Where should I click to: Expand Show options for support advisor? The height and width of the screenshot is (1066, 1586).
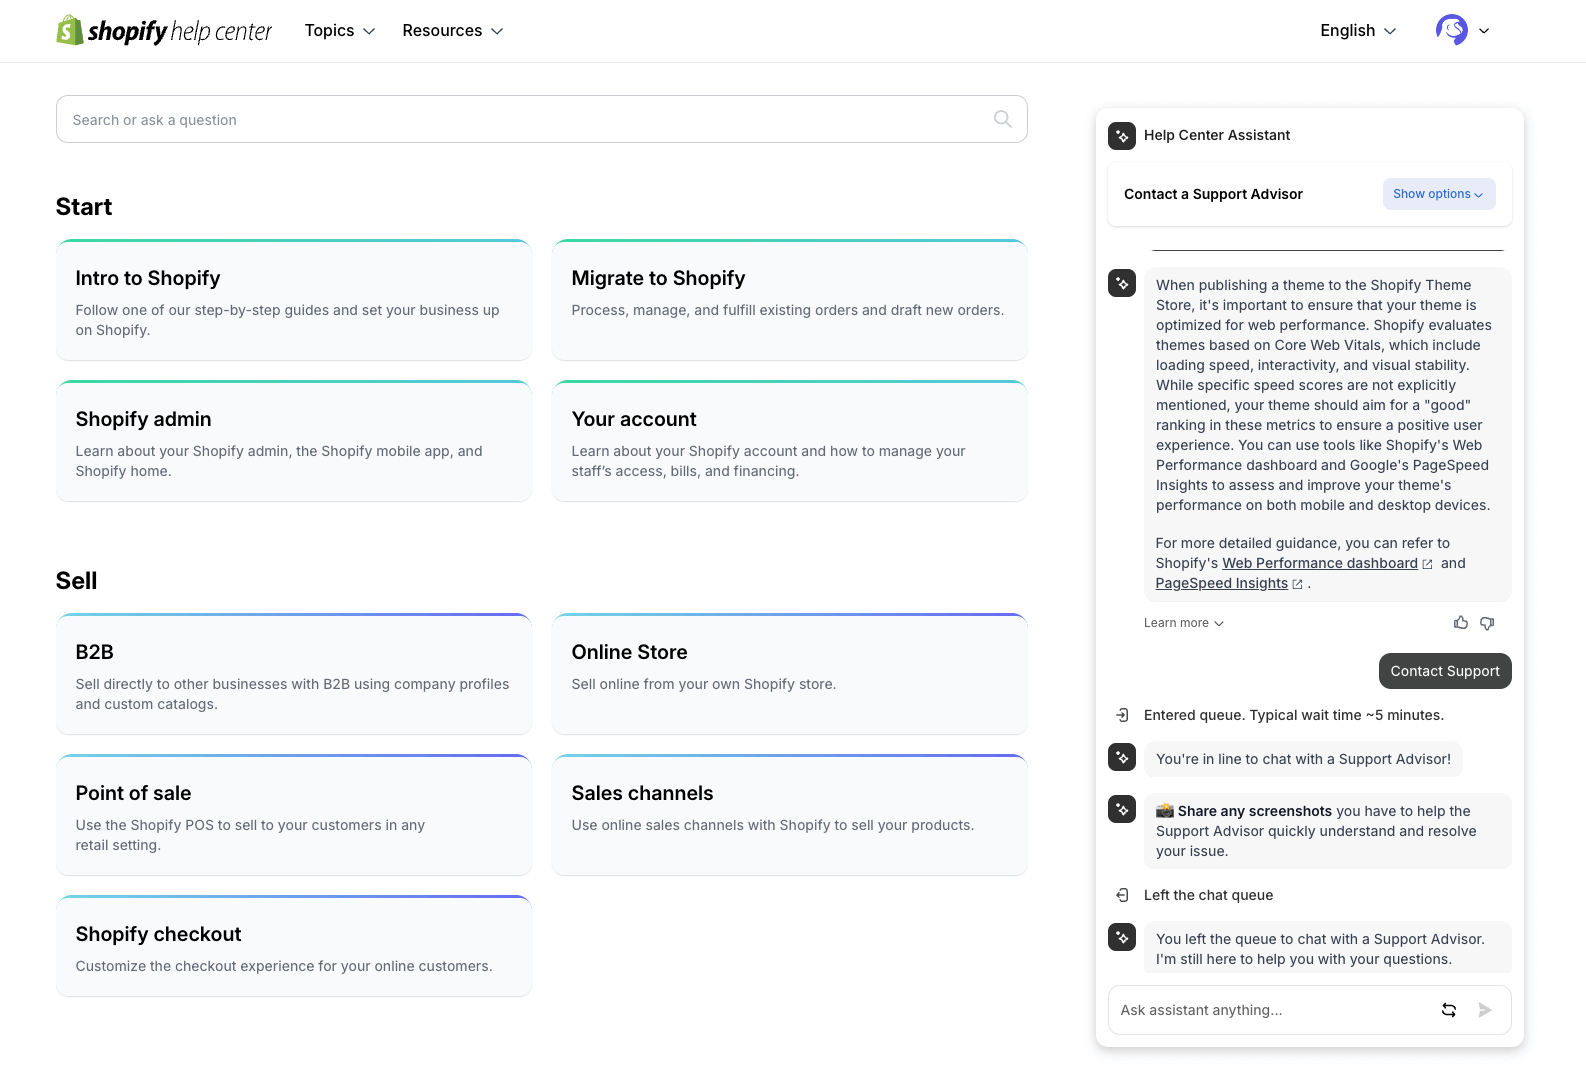[x=1439, y=194]
